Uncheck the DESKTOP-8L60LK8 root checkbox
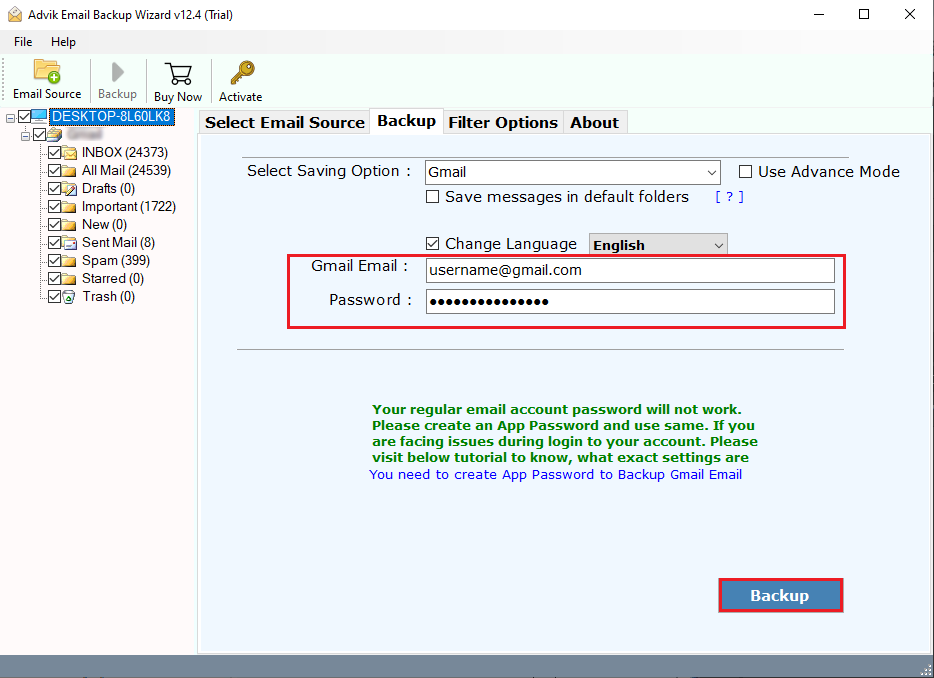 (24, 116)
